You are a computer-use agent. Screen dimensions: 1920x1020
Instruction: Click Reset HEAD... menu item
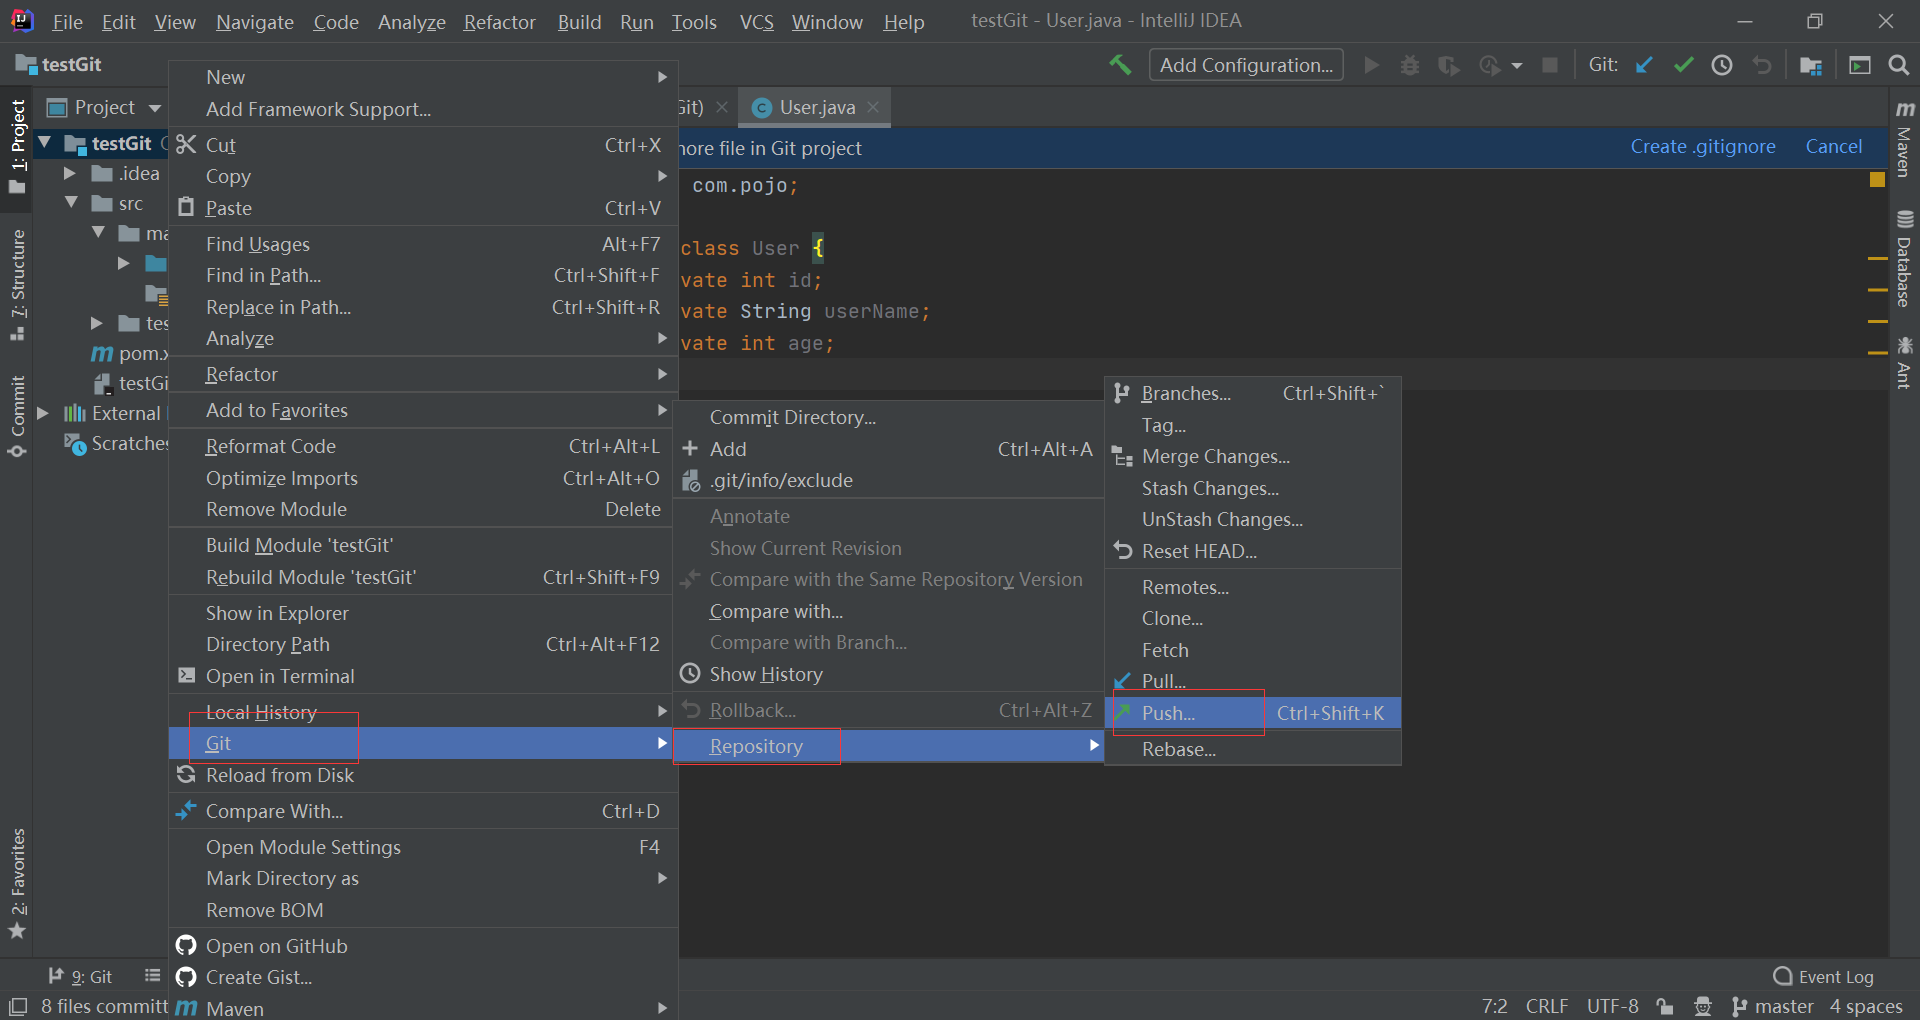[1253, 551]
